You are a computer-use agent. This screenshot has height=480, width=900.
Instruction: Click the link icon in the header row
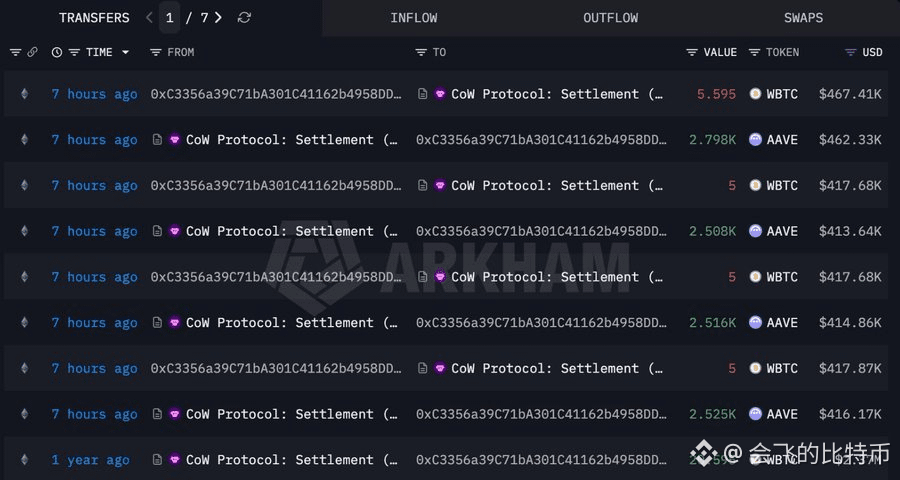[x=32, y=52]
